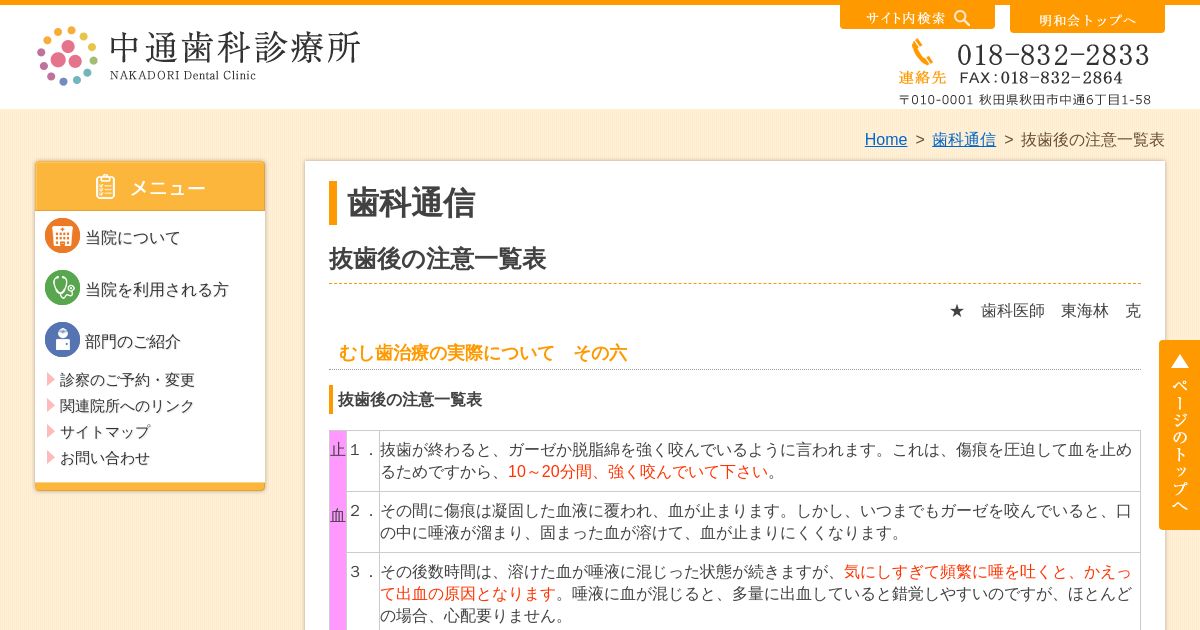Click the green stethoscope icon
The width and height of the screenshot is (1200, 630).
62,288
